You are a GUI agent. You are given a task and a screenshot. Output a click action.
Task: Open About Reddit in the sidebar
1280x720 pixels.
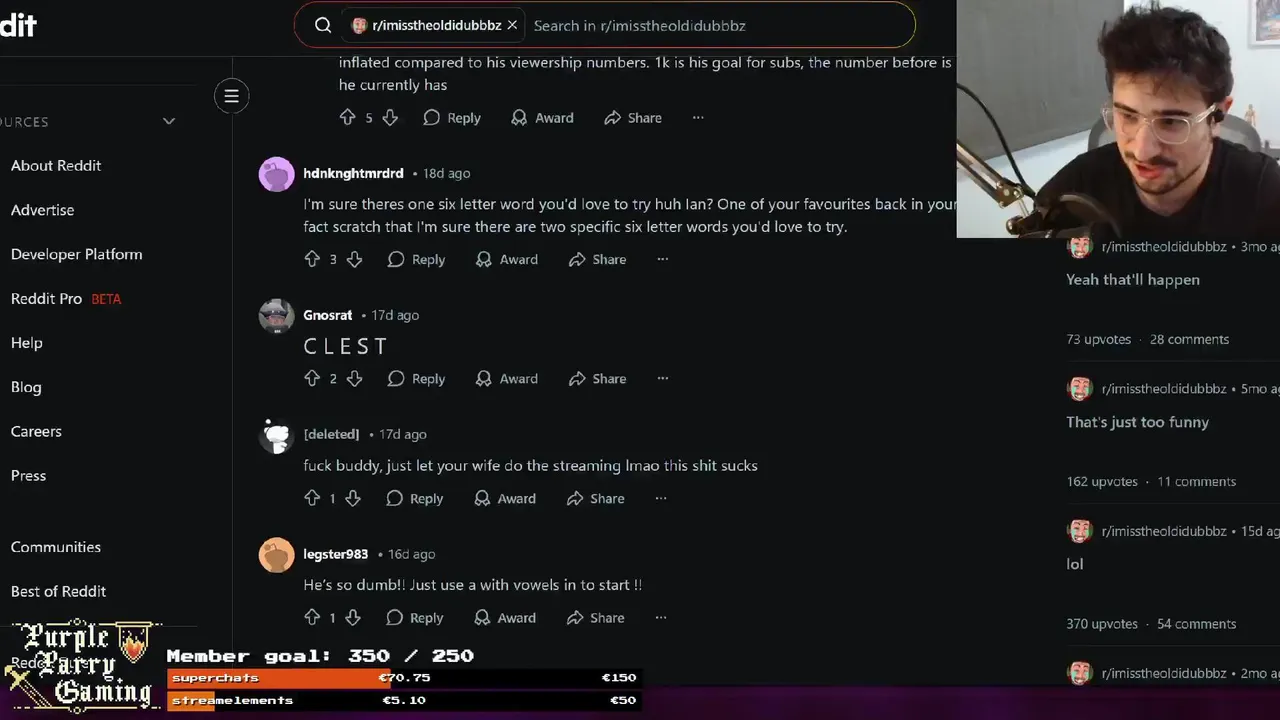tap(56, 165)
